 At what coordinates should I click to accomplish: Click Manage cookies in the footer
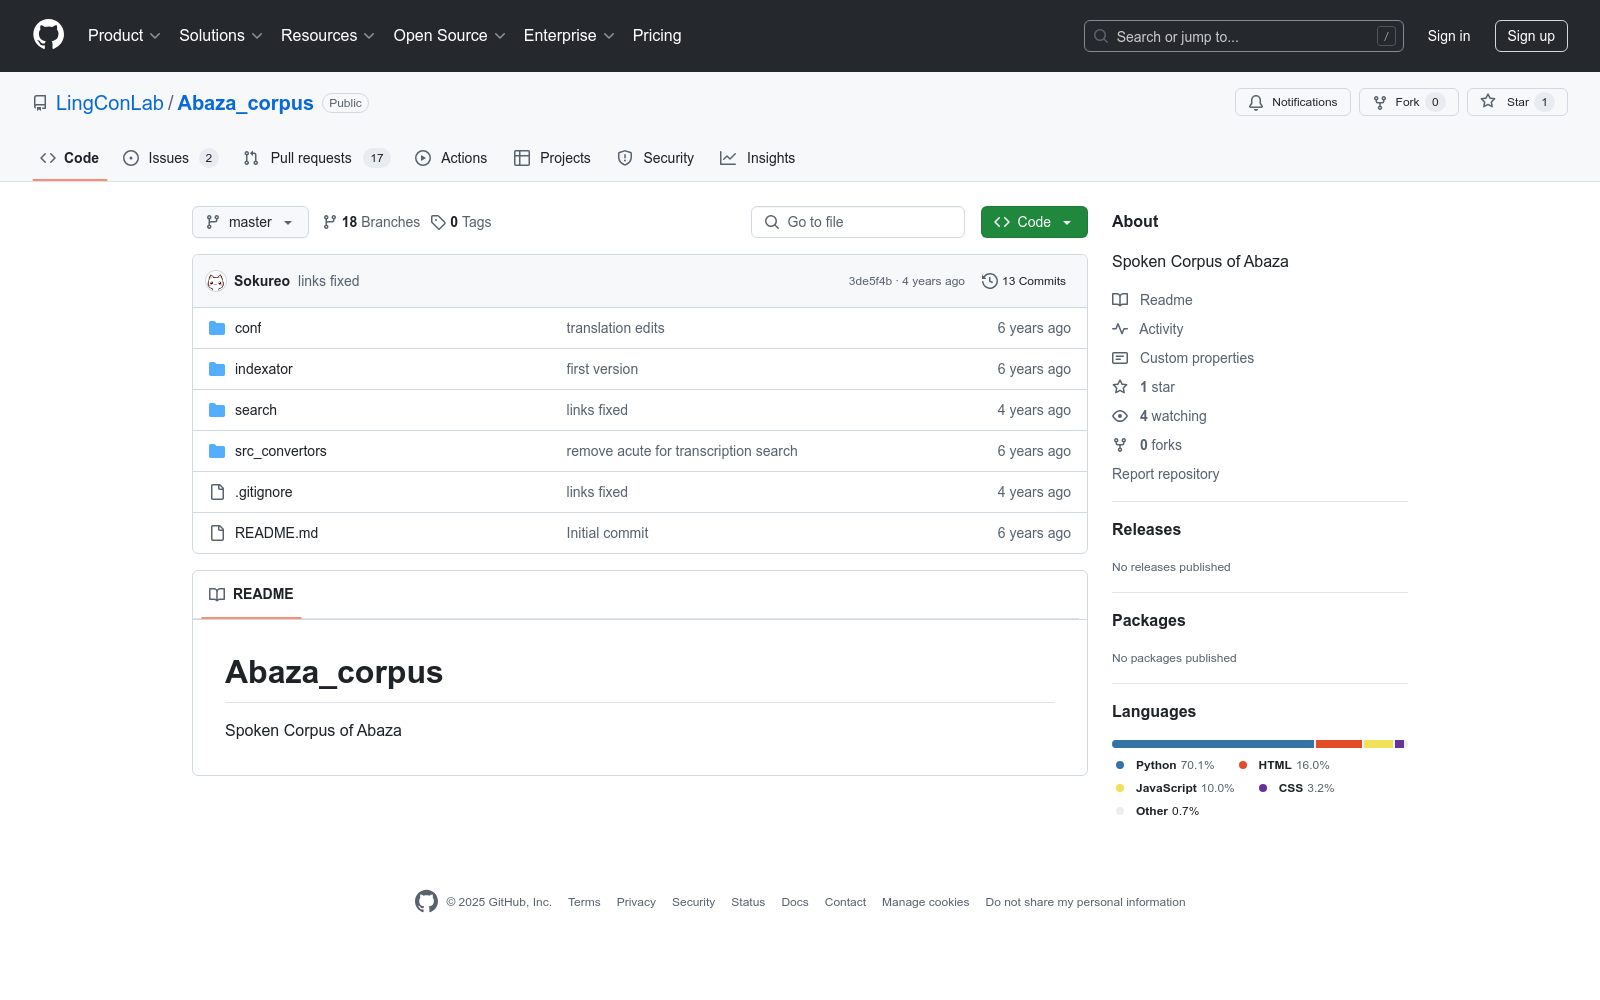(x=925, y=902)
